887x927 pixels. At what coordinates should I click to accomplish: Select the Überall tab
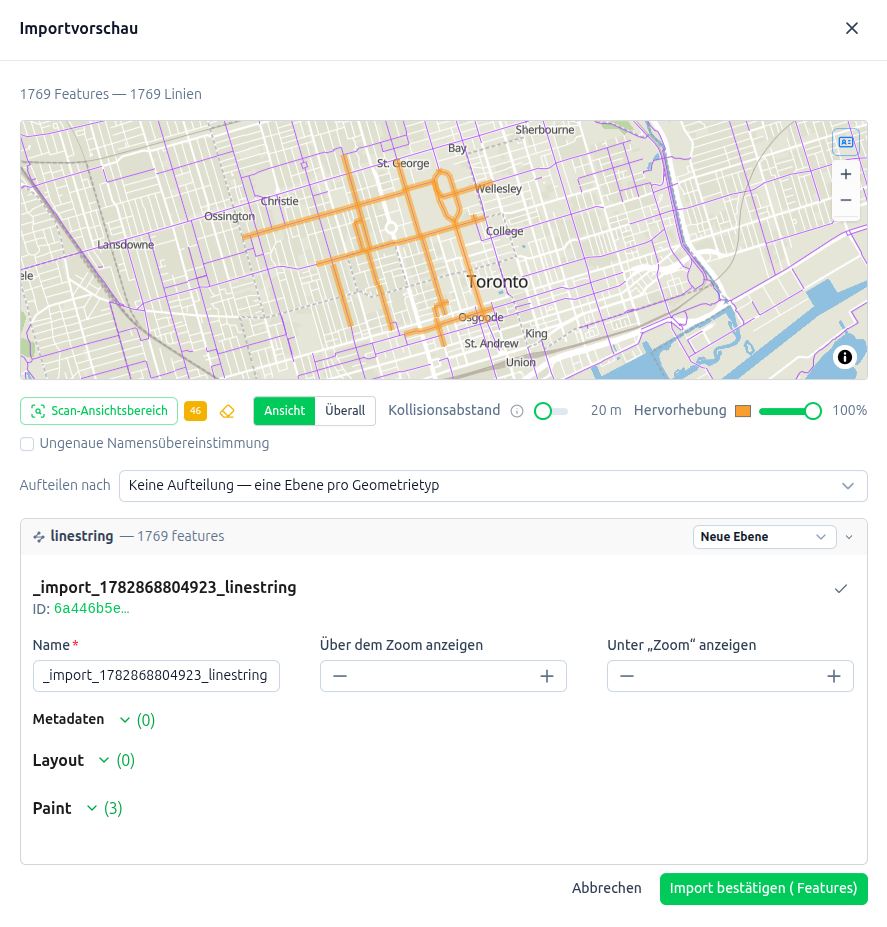[345, 411]
